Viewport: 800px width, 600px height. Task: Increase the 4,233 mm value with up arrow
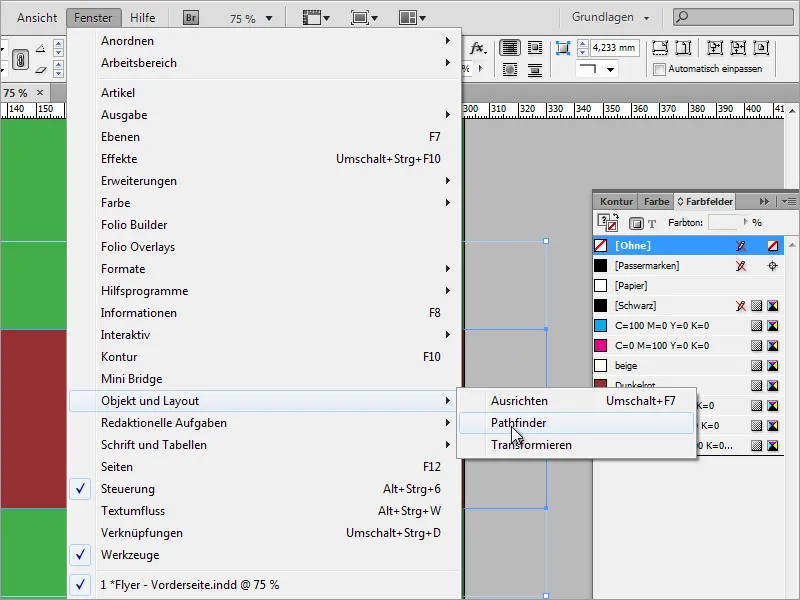(x=583, y=44)
